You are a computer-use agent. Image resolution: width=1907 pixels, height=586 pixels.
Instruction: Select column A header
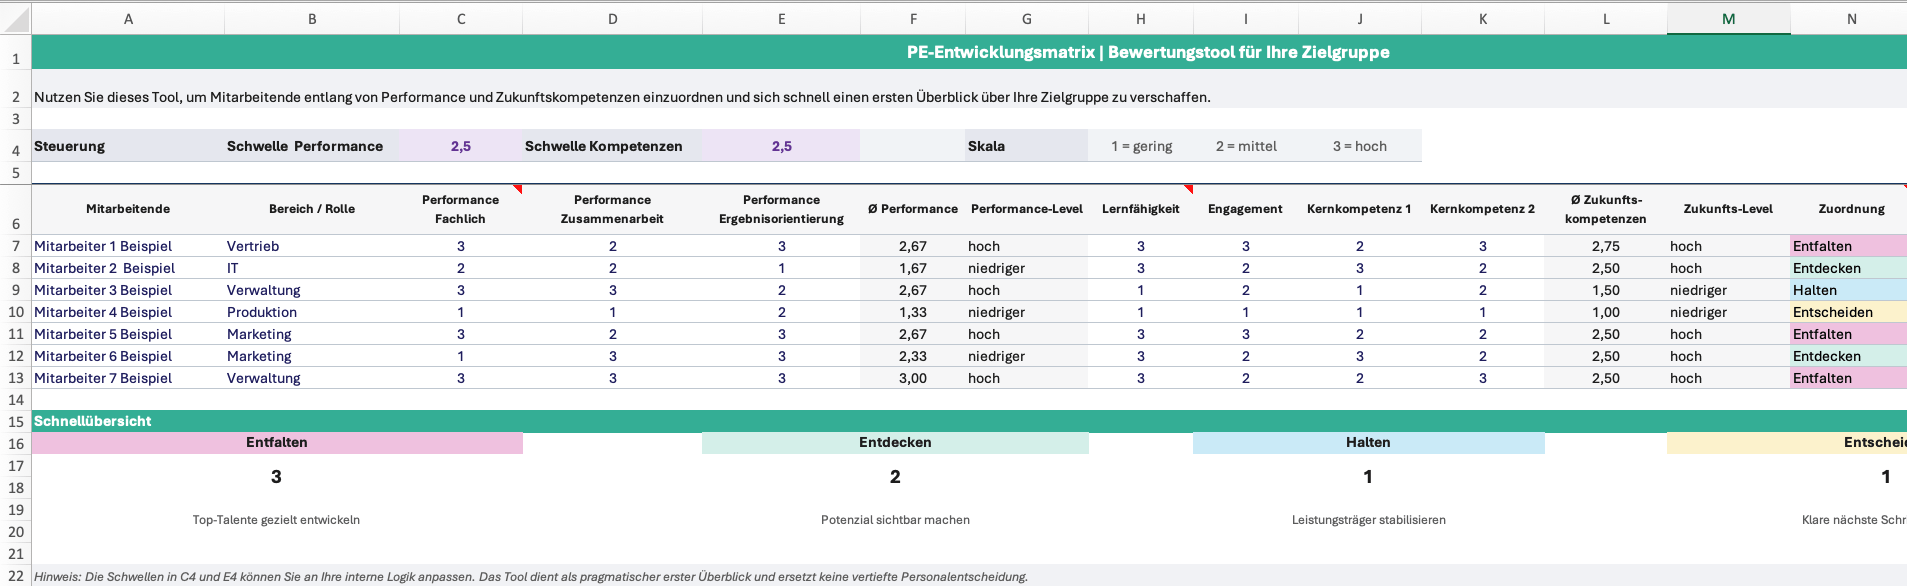(x=128, y=19)
